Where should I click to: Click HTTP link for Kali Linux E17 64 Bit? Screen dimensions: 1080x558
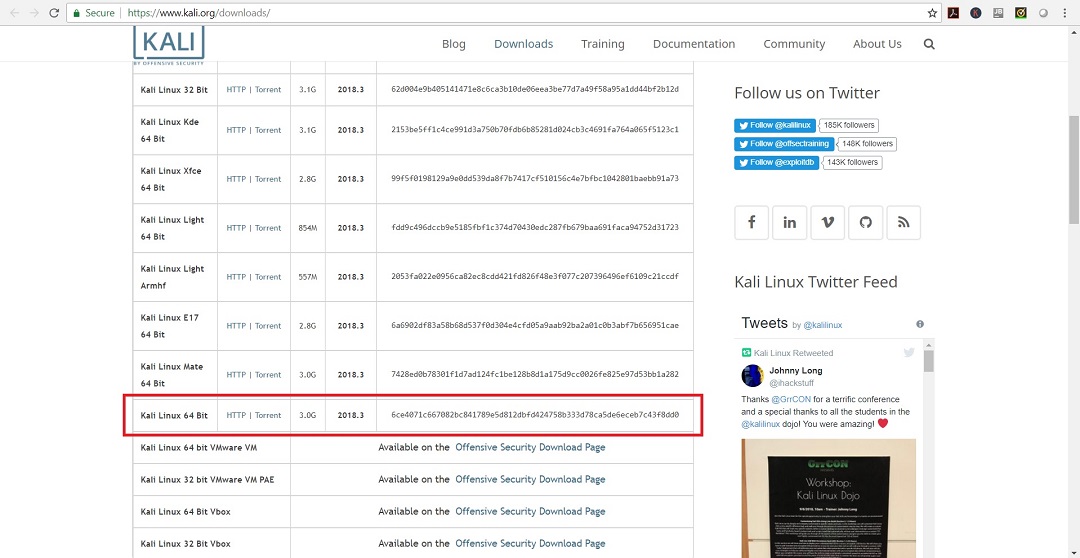(236, 326)
